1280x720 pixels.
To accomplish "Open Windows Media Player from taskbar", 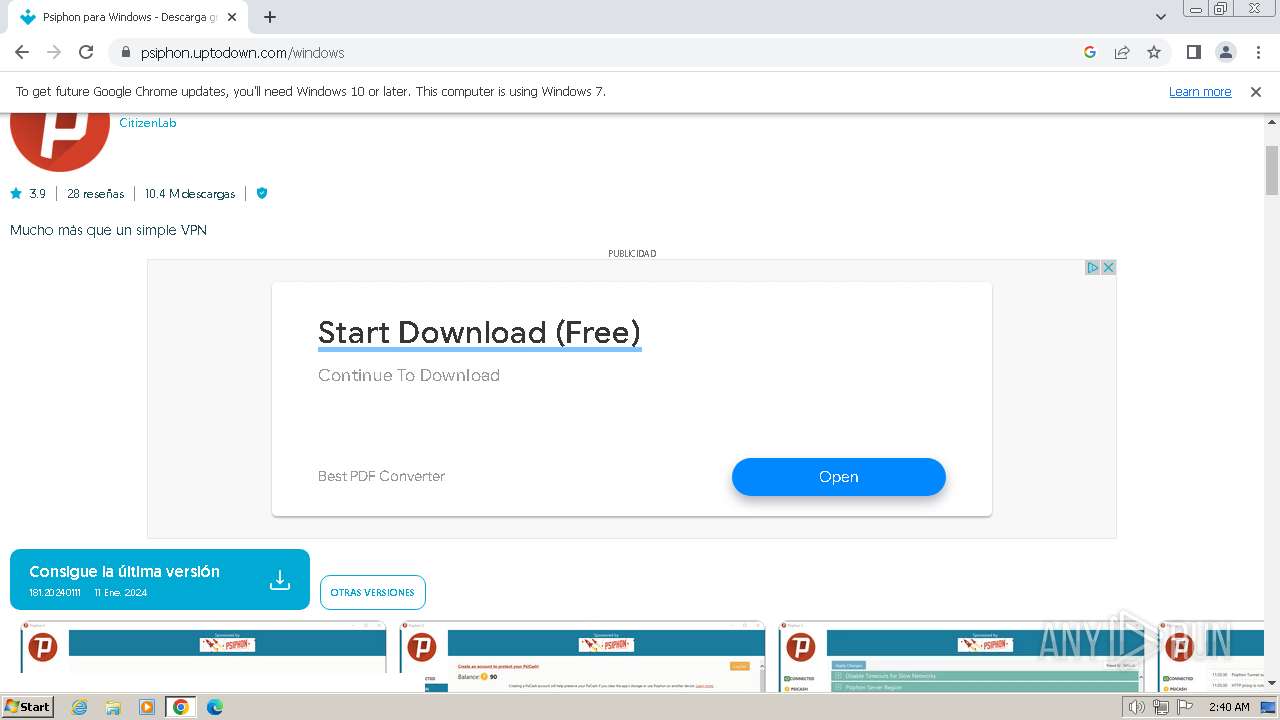I will click(x=147, y=707).
